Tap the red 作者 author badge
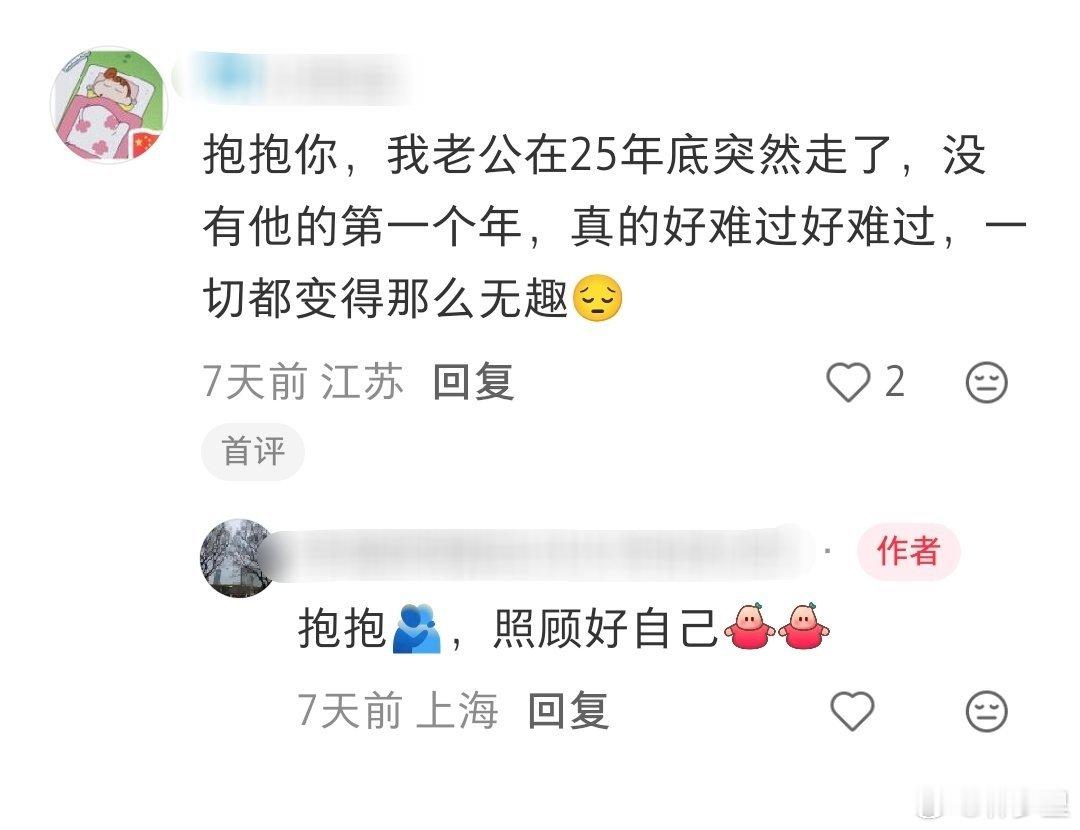This screenshot has height=830, width=1080. coord(908,551)
